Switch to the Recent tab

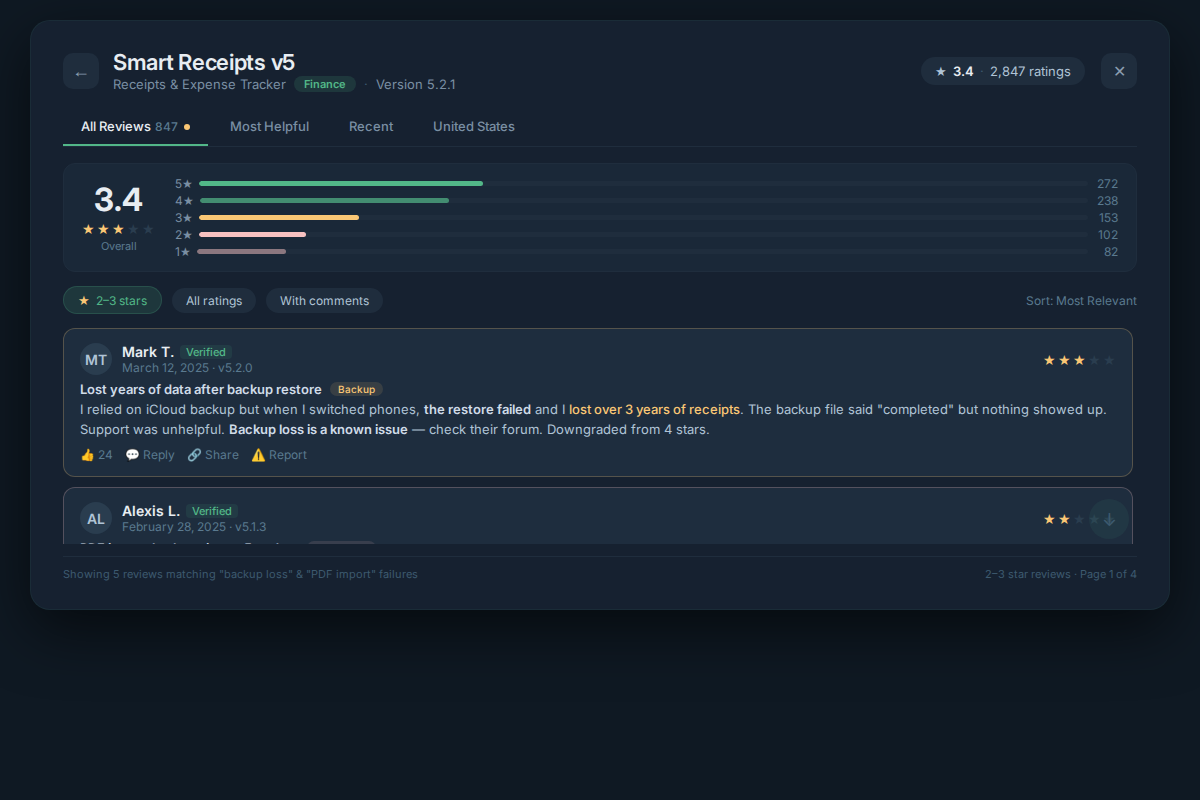tap(371, 127)
